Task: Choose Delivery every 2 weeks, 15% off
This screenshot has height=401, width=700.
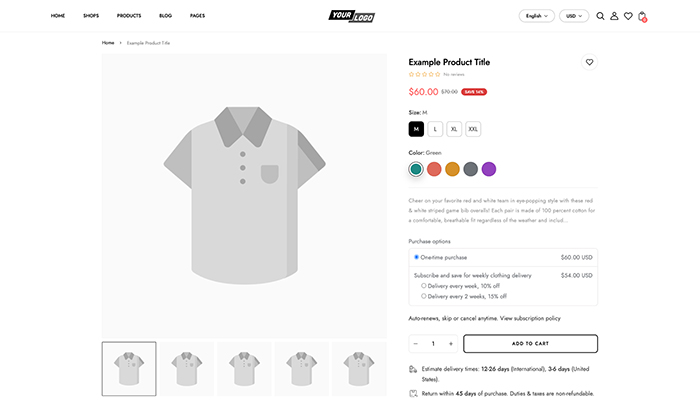Action: (x=424, y=296)
